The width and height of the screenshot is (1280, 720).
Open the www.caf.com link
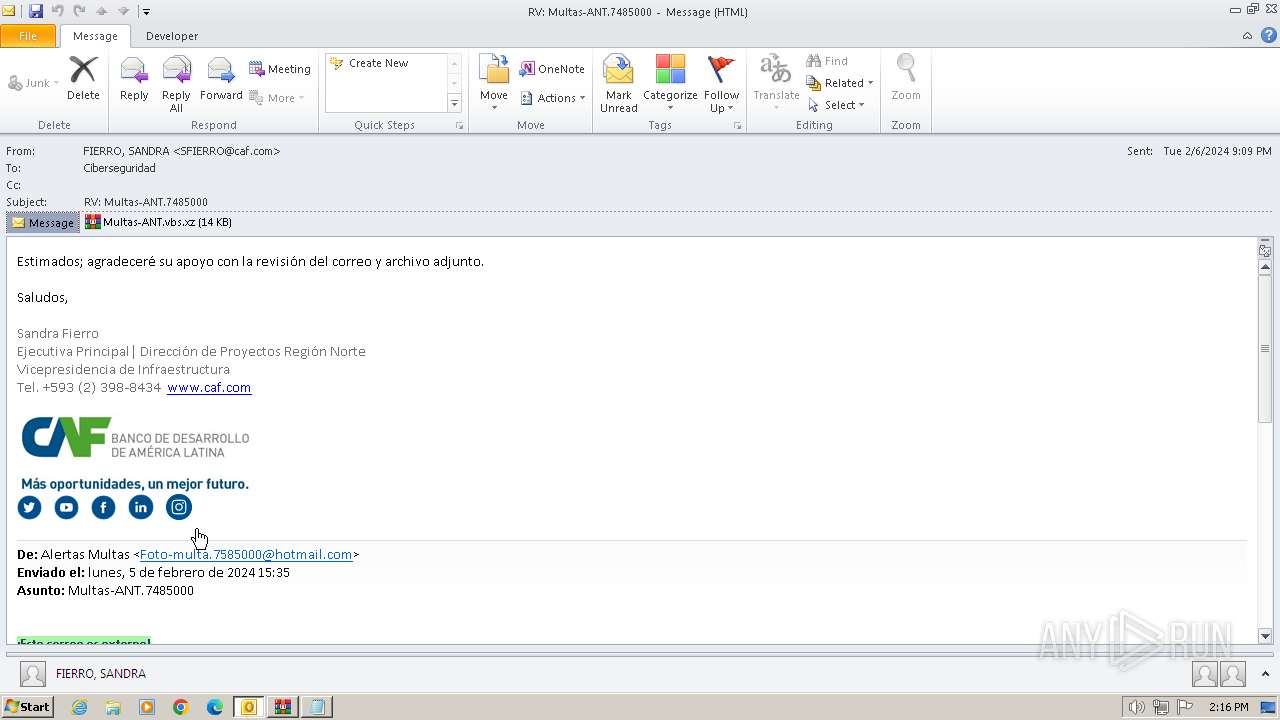coord(209,388)
